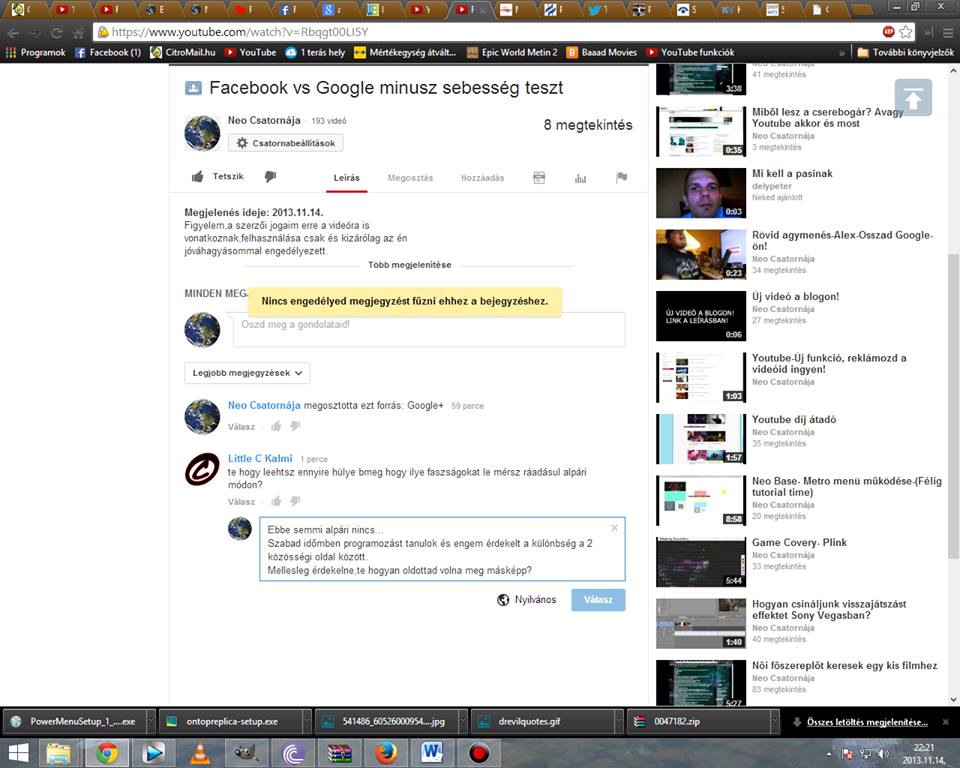The height and width of the screenshot is (768, 960).
Task: Click Összes letöltés megjelenítése link
Action: [x=867, y=722]
